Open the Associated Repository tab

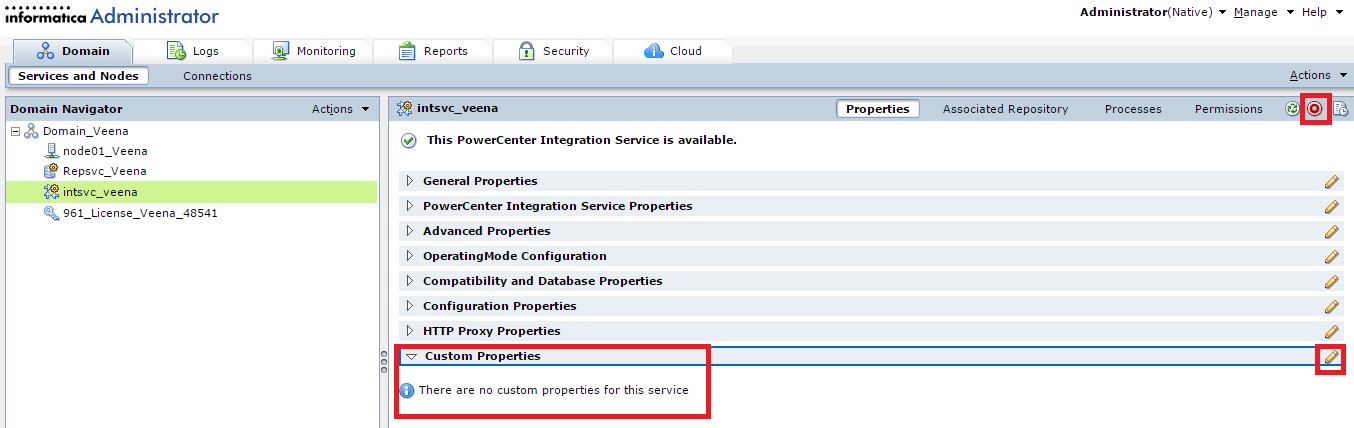pyautogui.click(x=1005, y=109)
